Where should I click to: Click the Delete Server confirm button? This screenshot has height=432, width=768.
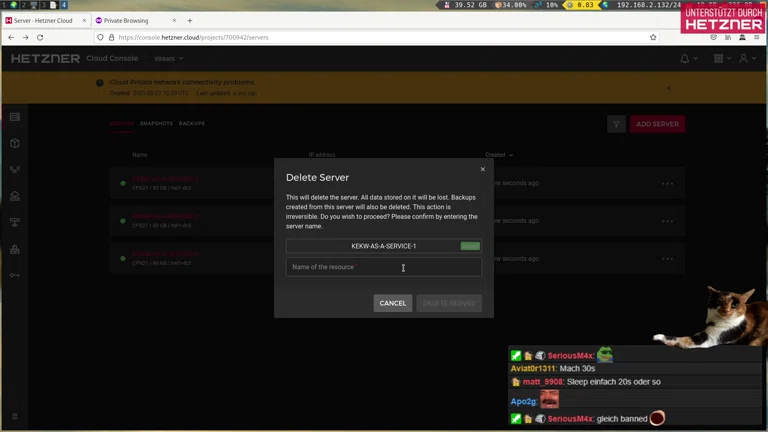point(449,303)
